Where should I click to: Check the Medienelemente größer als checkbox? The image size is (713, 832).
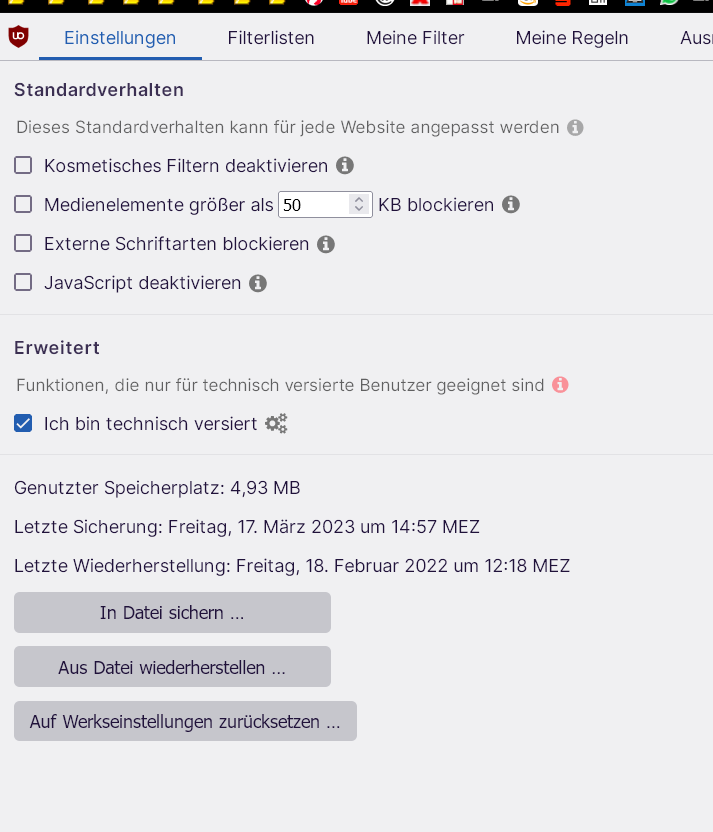click(23, 205)
